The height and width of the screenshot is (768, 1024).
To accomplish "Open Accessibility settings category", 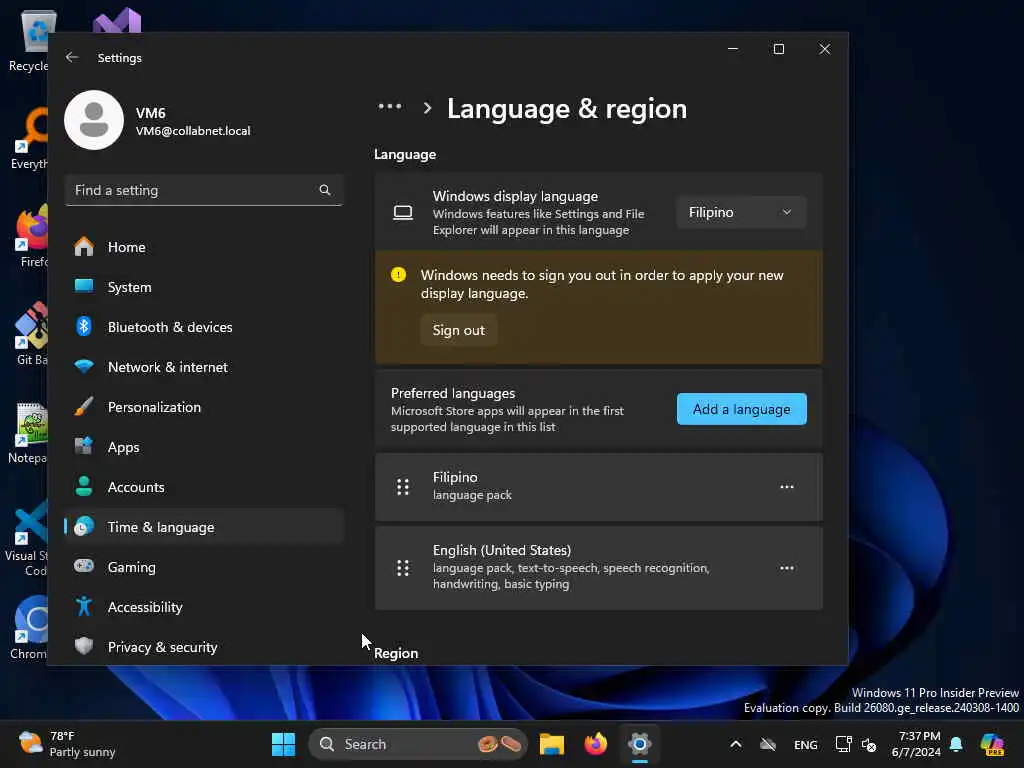I will click(x=204, y=607).
